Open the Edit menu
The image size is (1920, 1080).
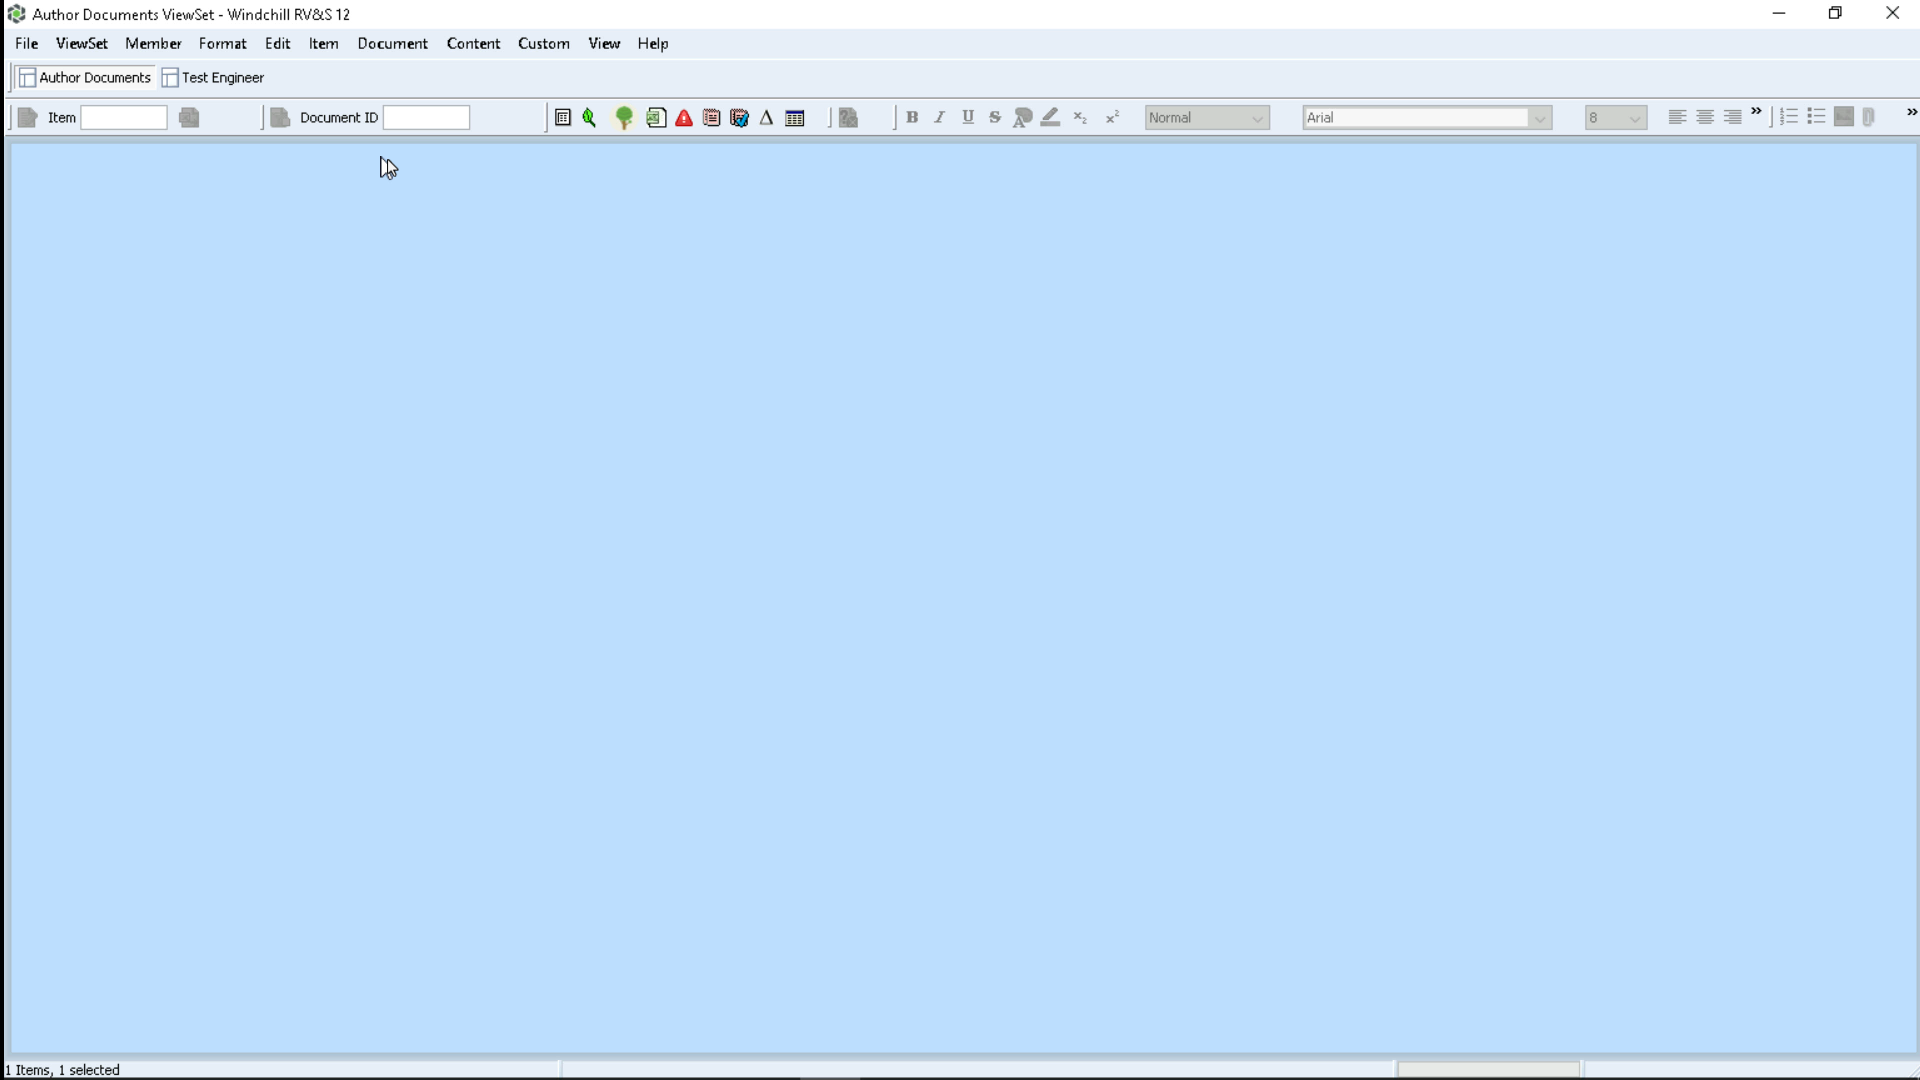point(278,44)
